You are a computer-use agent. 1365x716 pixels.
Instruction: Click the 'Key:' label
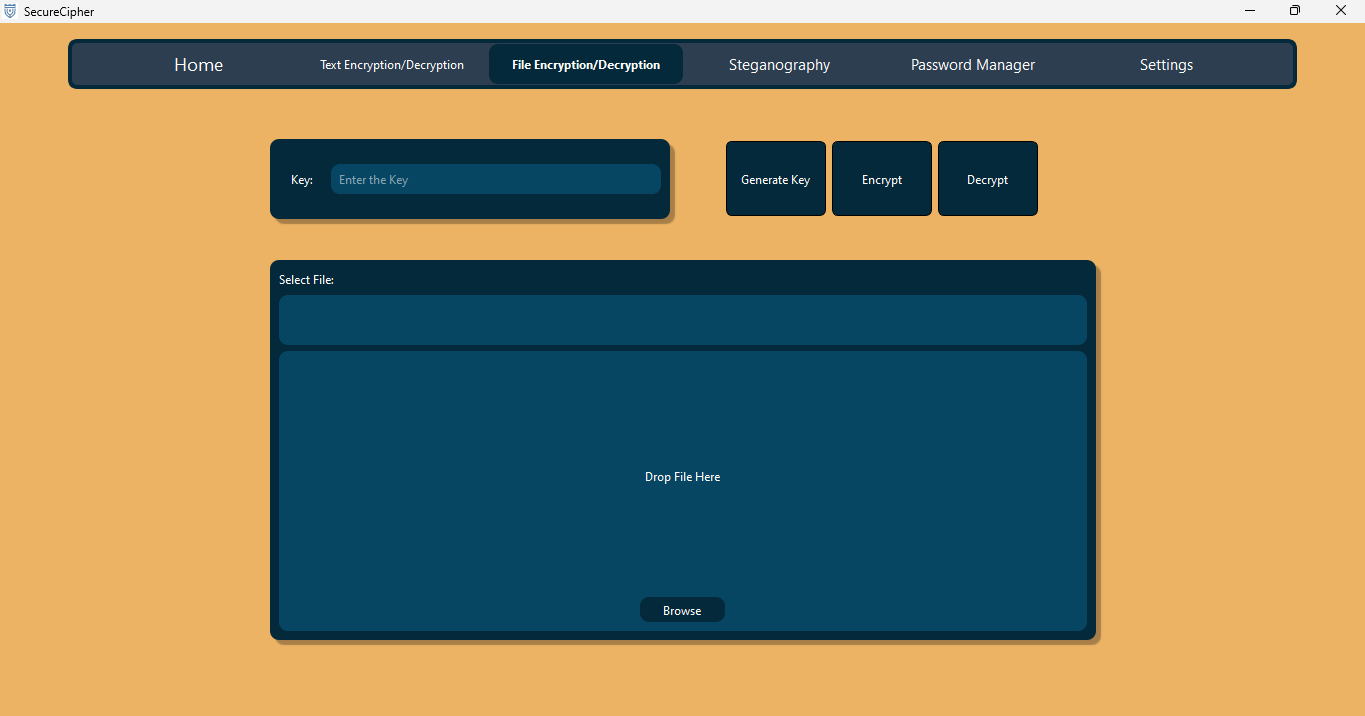click(x=302, y=180)
